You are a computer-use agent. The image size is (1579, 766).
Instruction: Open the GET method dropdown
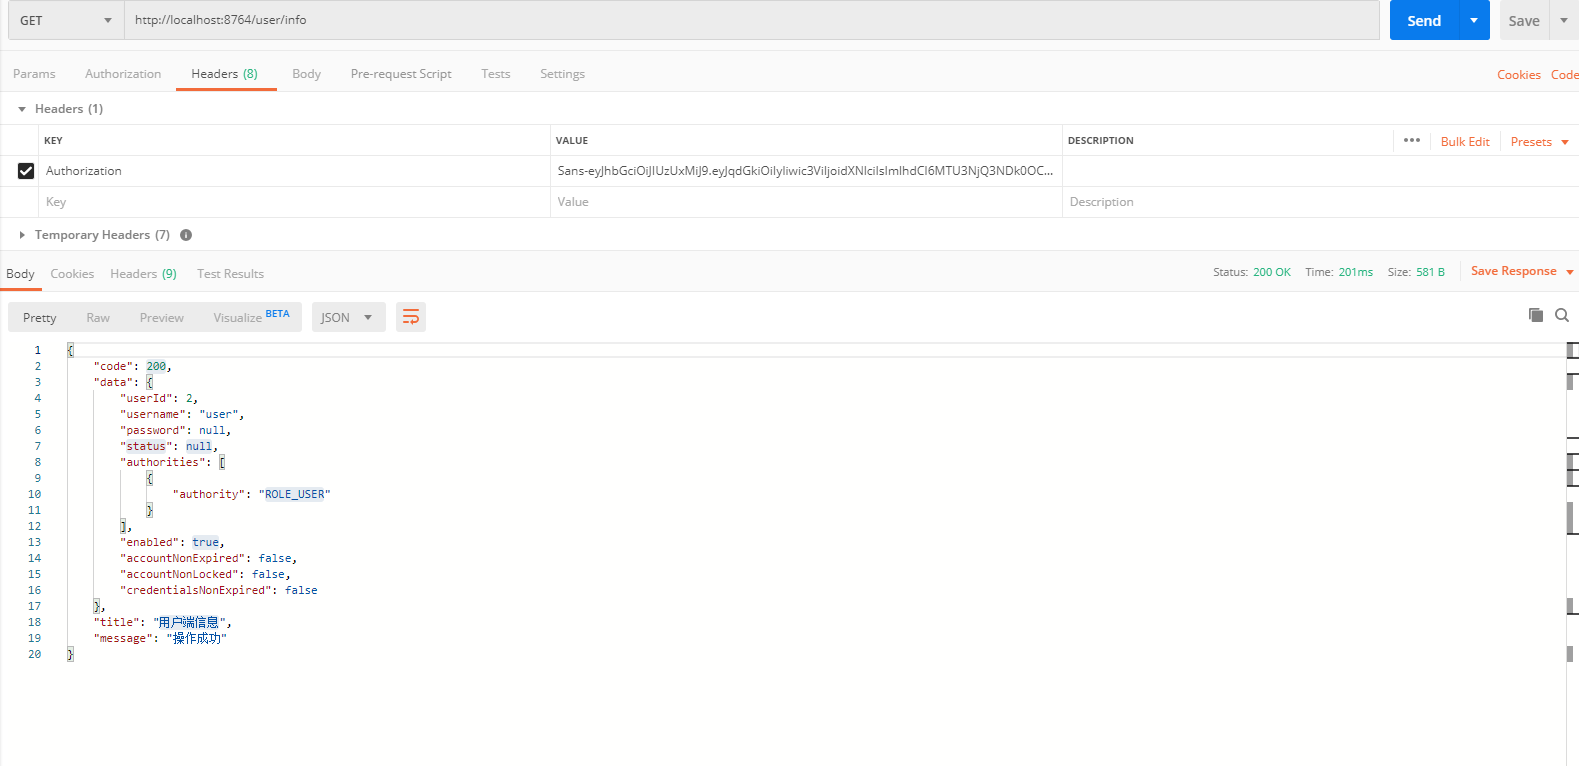pos(66,20)
